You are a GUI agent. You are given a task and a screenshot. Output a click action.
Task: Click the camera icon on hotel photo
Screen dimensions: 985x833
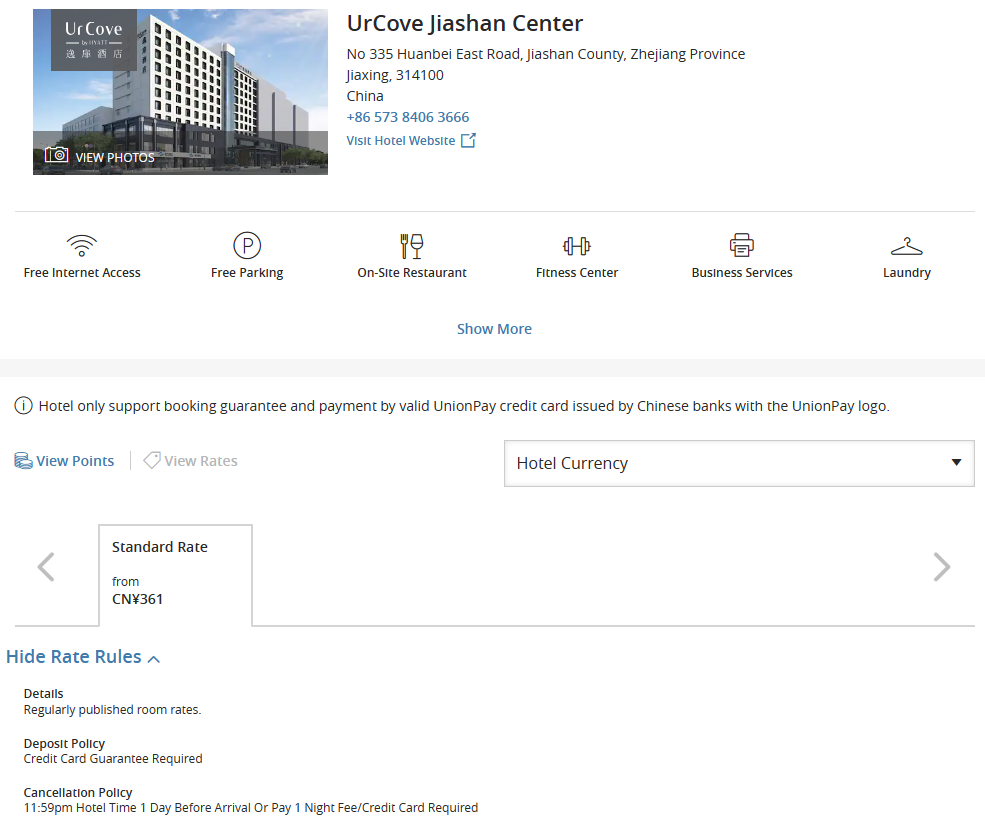point(57,155)
